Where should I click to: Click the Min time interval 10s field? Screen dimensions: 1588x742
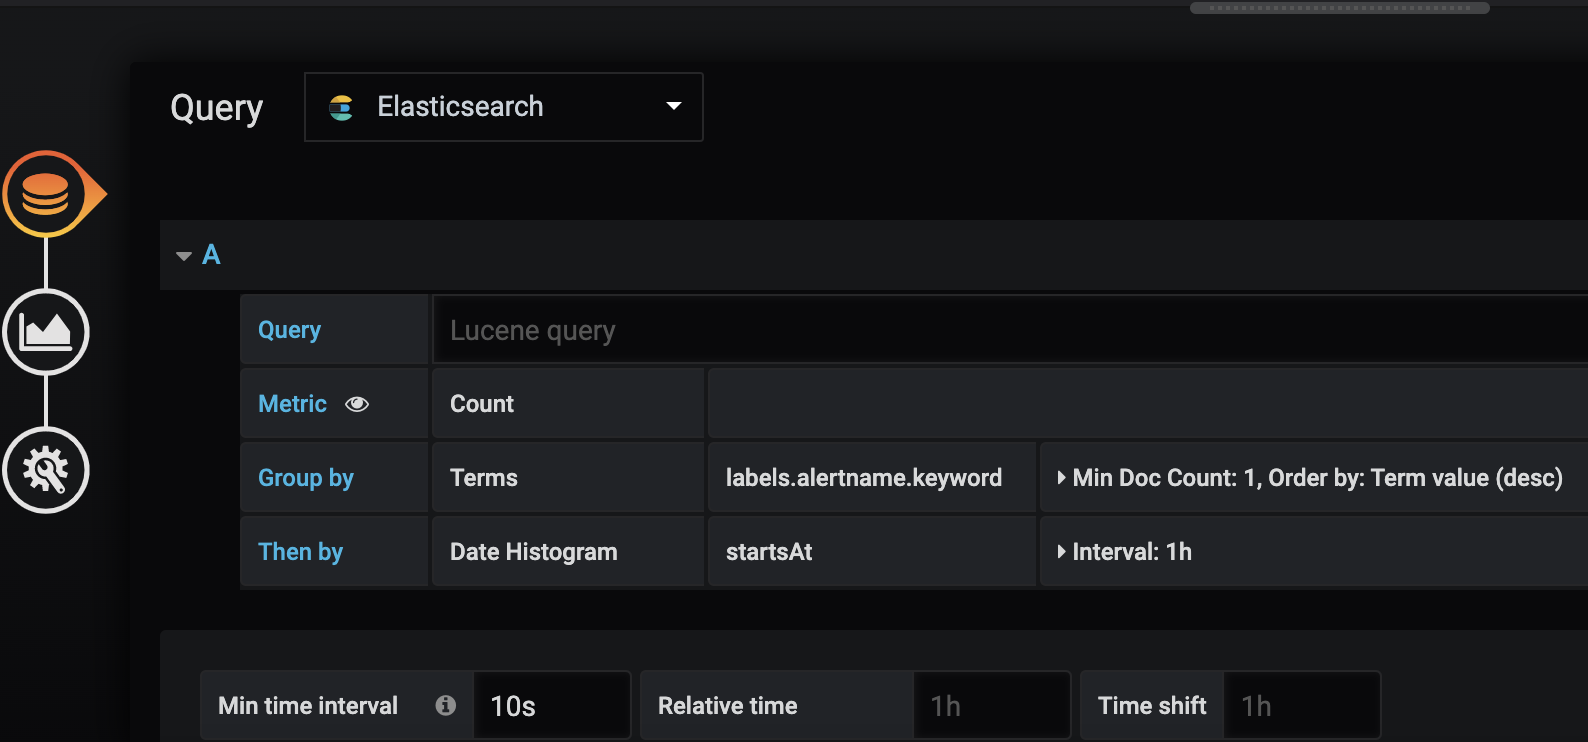(x=552, y=706)
